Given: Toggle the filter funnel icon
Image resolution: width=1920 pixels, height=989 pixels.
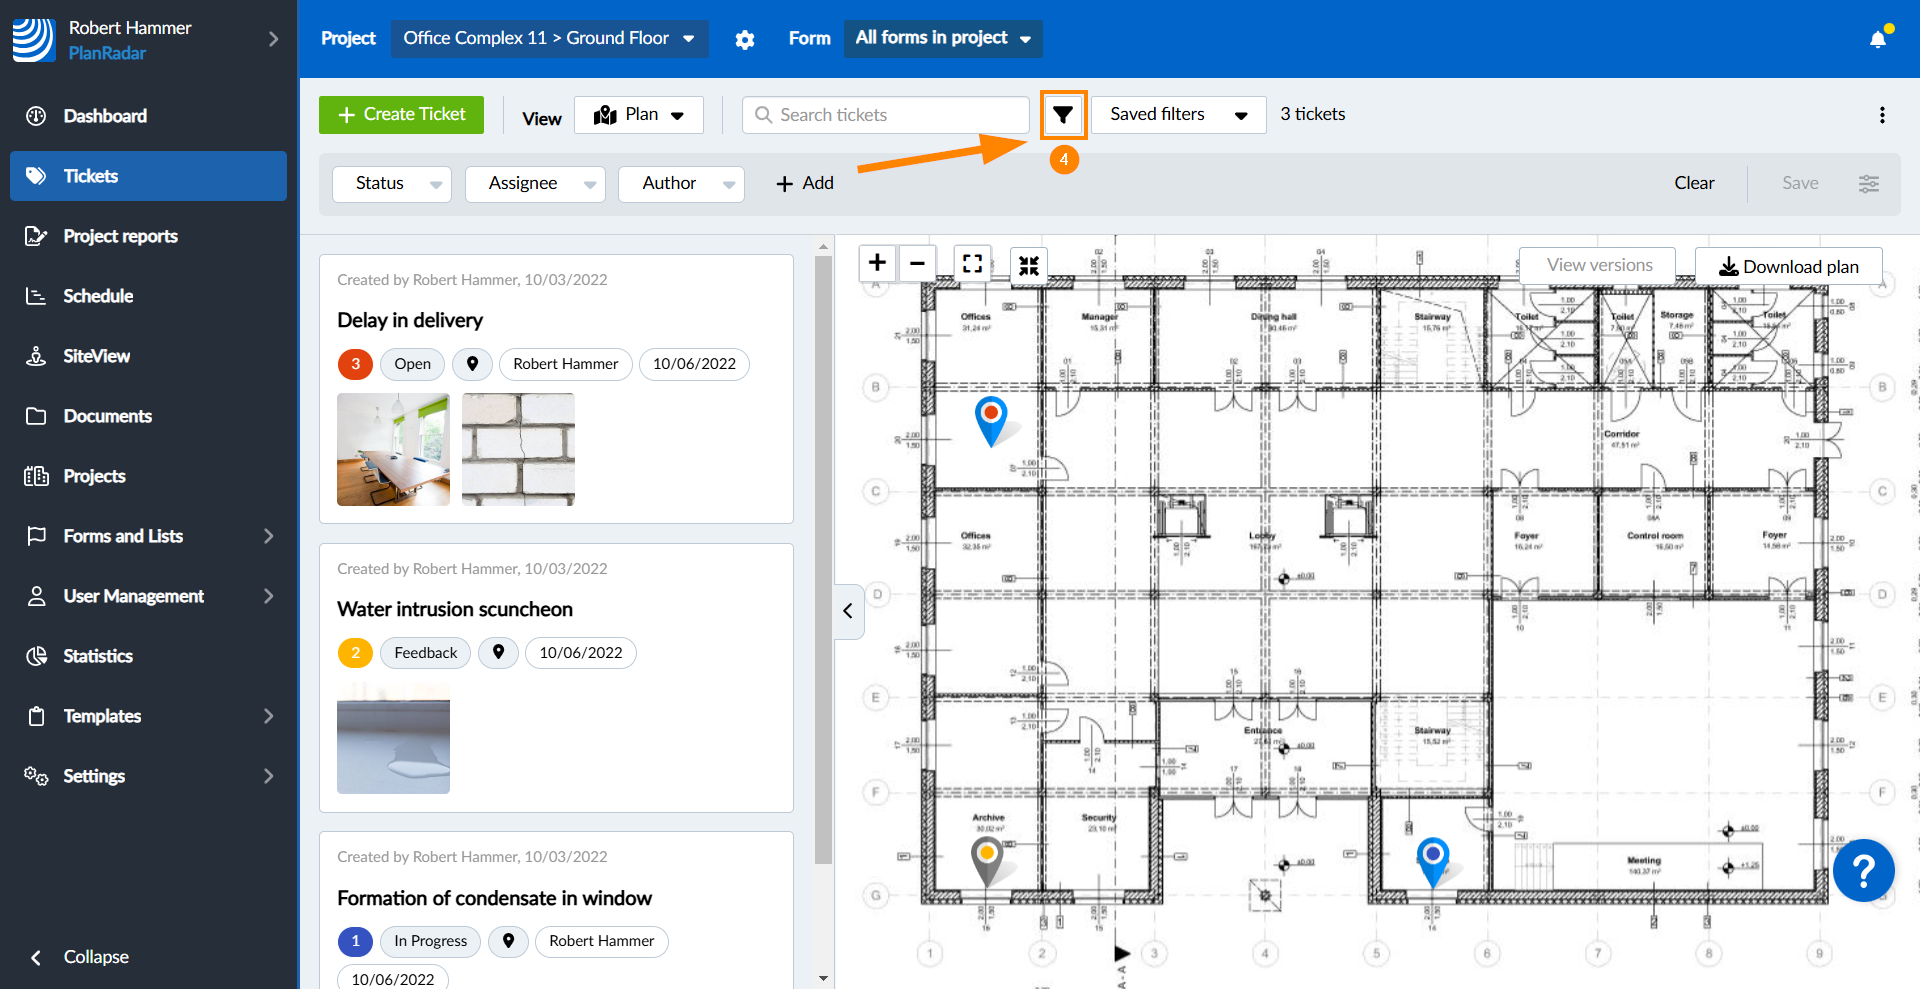Looking at the screenshot, I should click(1063, 115).
